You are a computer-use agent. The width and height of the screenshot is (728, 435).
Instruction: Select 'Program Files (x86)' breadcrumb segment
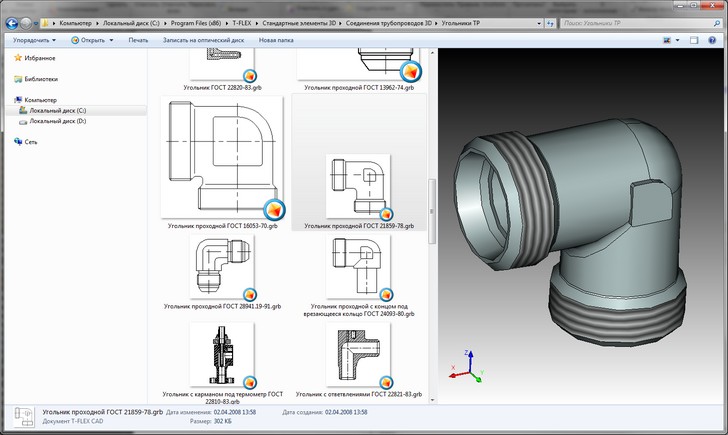click(196, 23)
